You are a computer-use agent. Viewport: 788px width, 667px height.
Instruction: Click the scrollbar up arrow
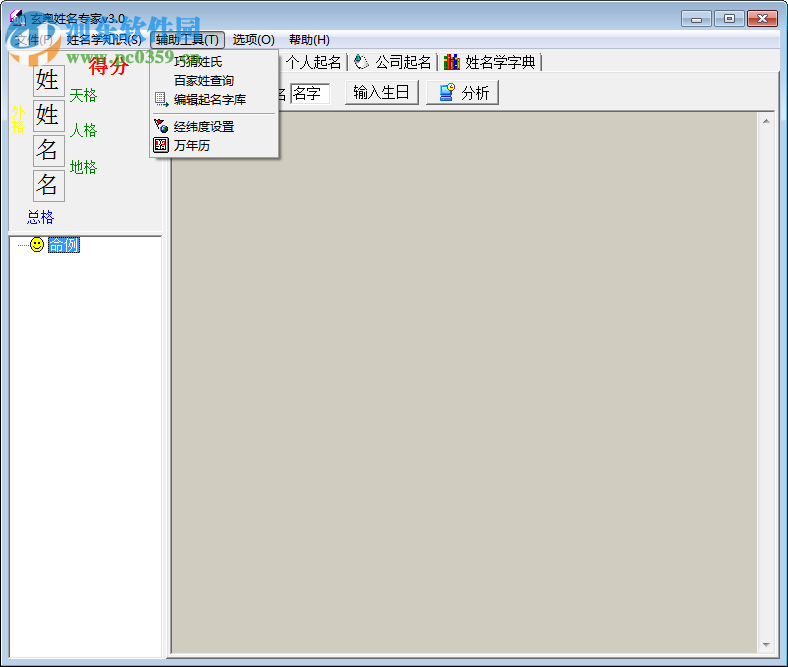click(x=766, y=121)
